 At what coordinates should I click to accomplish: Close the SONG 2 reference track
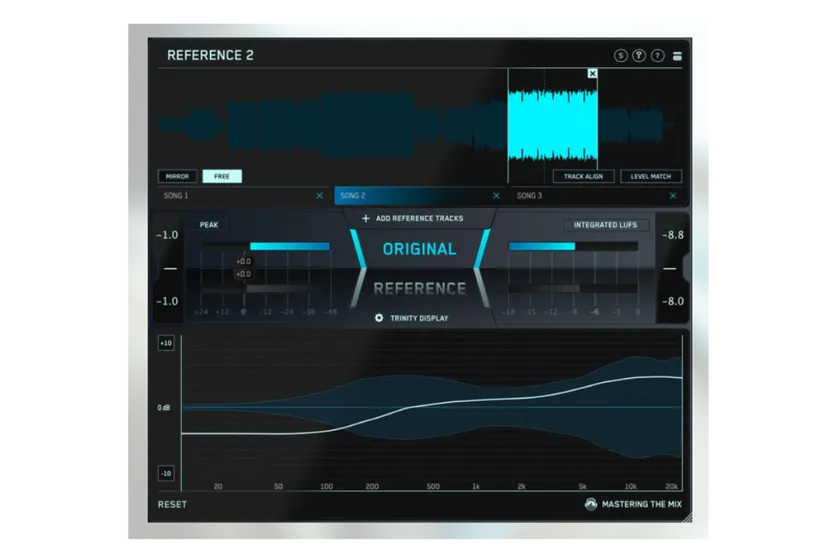click(x=496, y=196)
